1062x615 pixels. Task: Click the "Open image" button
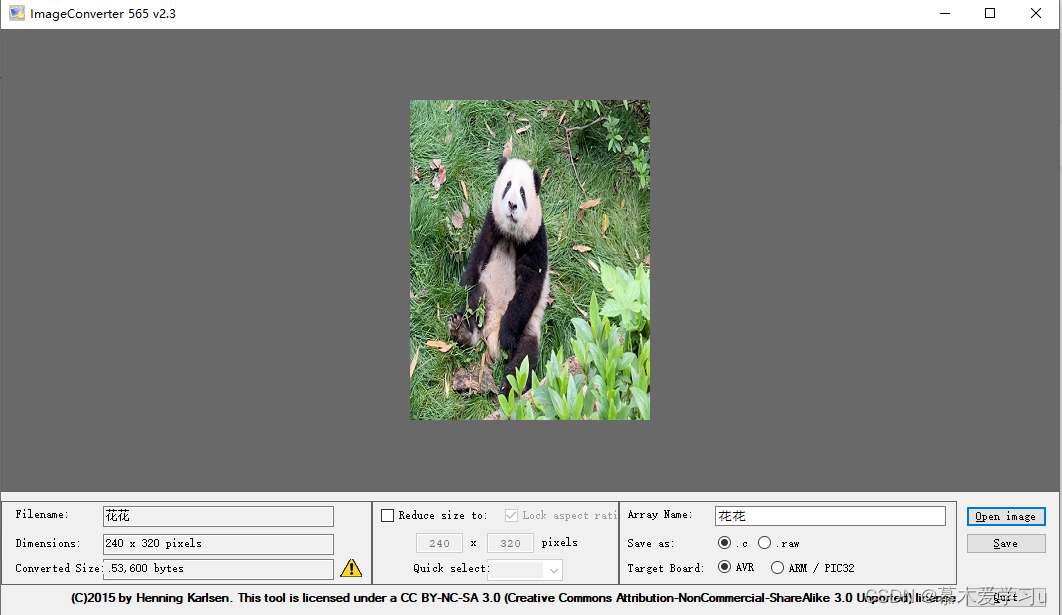1005,516
